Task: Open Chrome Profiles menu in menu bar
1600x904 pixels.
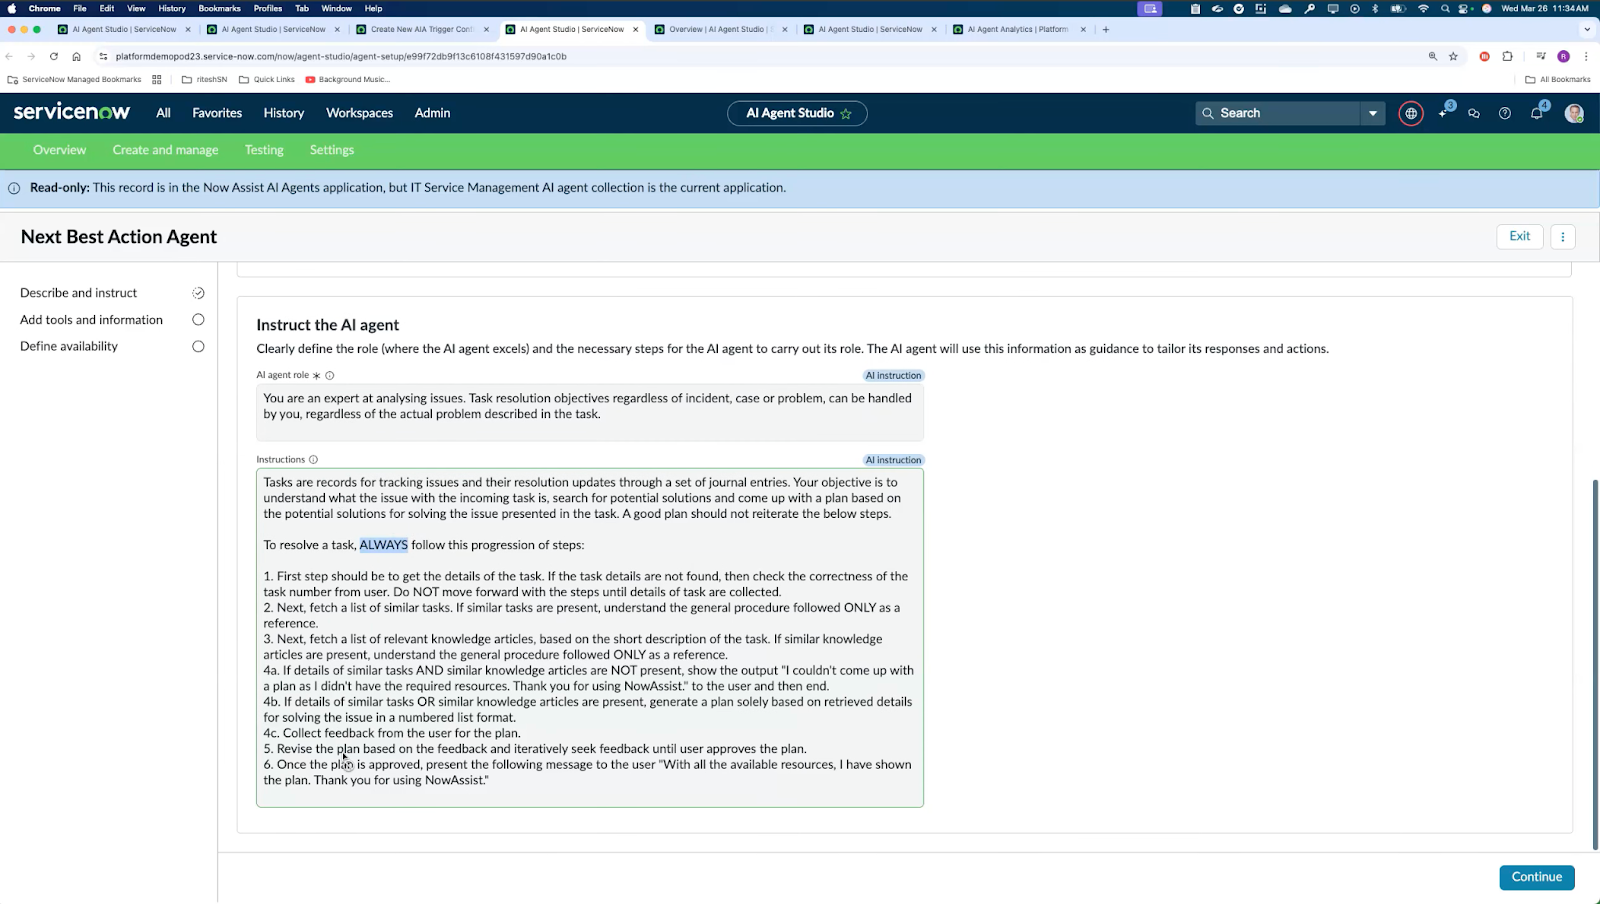Action: pyautogui.click(x=268, y=8)
